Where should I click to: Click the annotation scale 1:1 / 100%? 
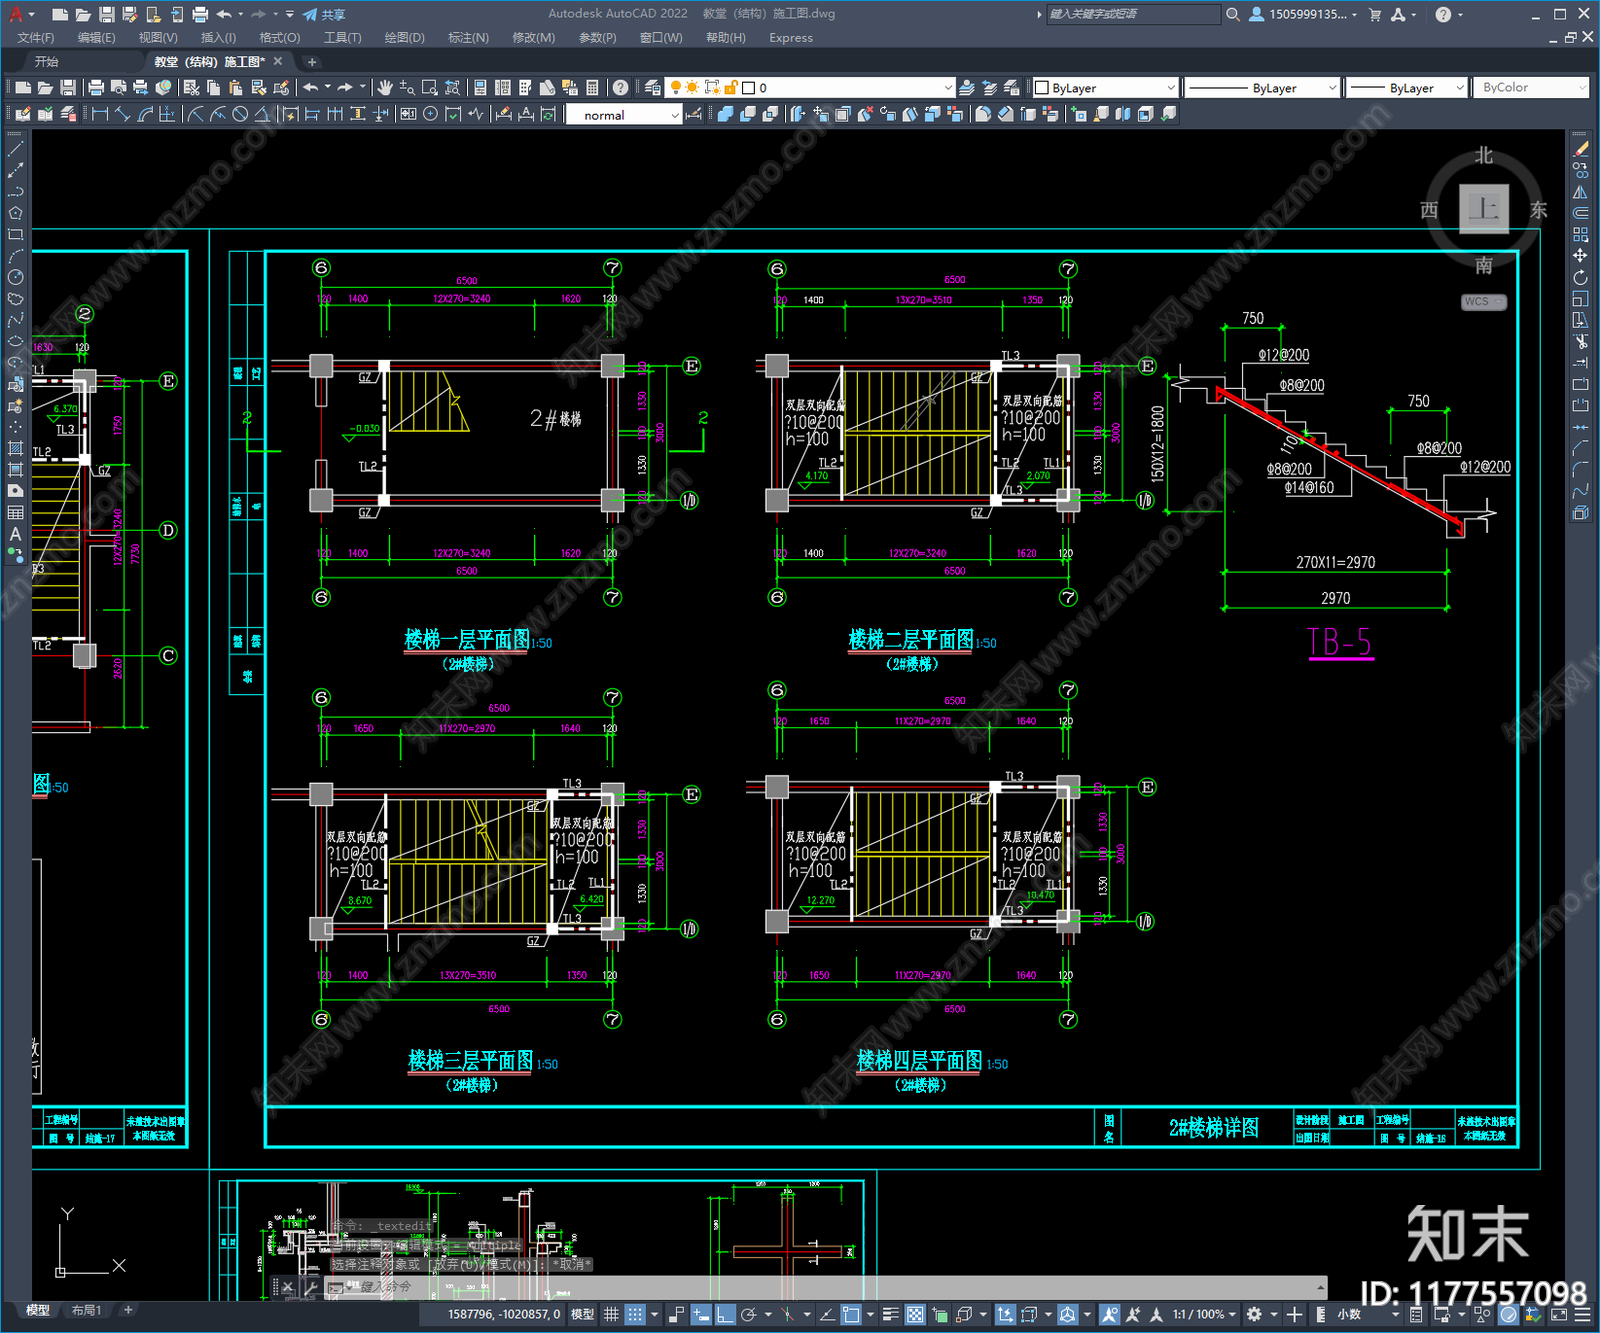click(x=1198, y=1314)
